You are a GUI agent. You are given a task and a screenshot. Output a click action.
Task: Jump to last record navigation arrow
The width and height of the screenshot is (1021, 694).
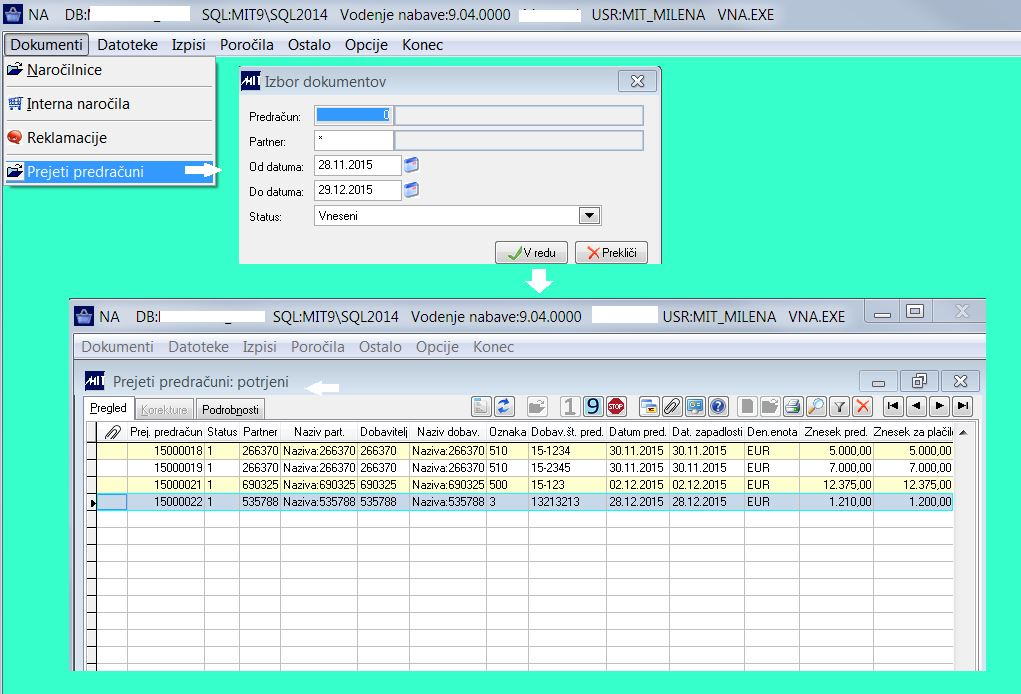point(962,406)
